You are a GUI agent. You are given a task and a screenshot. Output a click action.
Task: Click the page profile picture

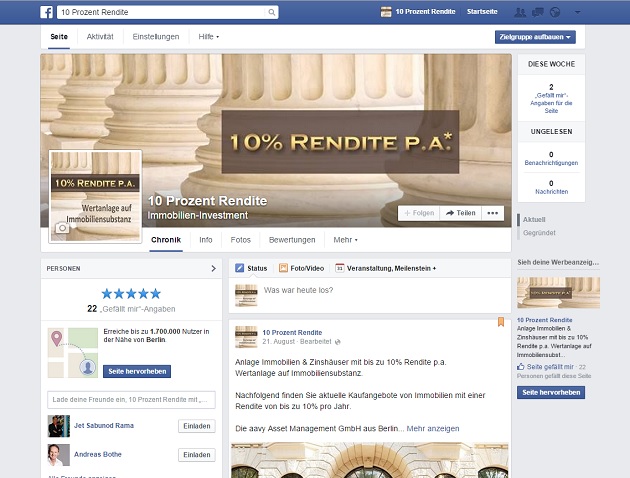(95, 197)
